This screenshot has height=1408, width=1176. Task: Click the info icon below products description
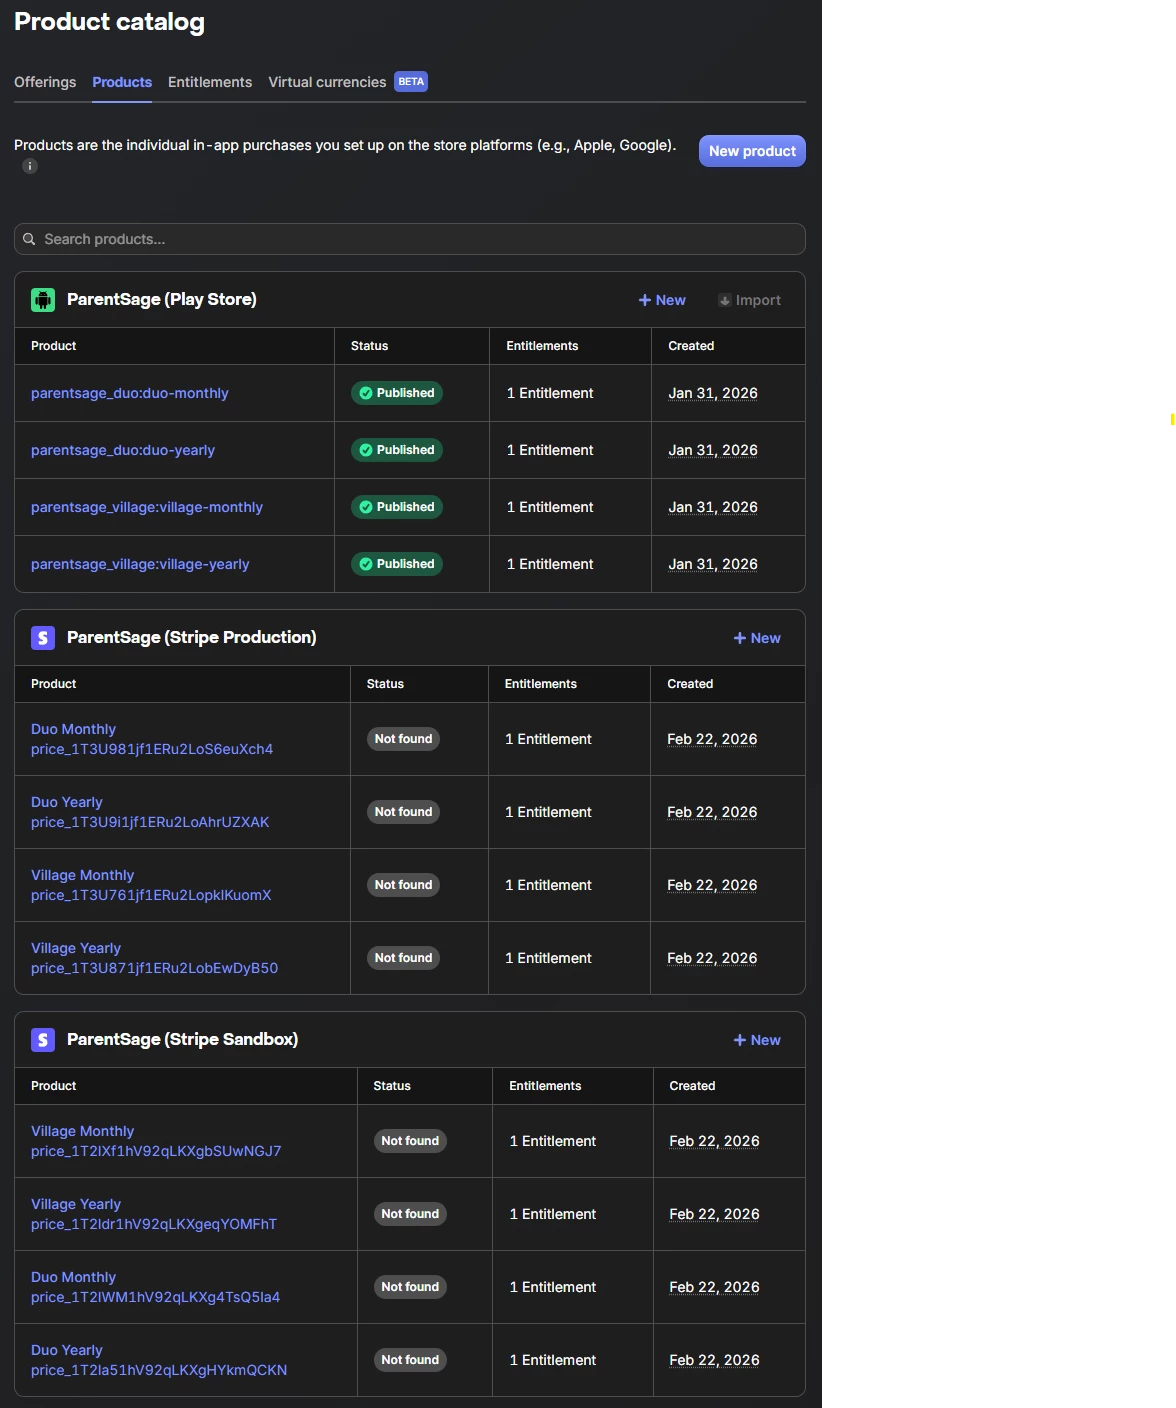coord(30,166)
